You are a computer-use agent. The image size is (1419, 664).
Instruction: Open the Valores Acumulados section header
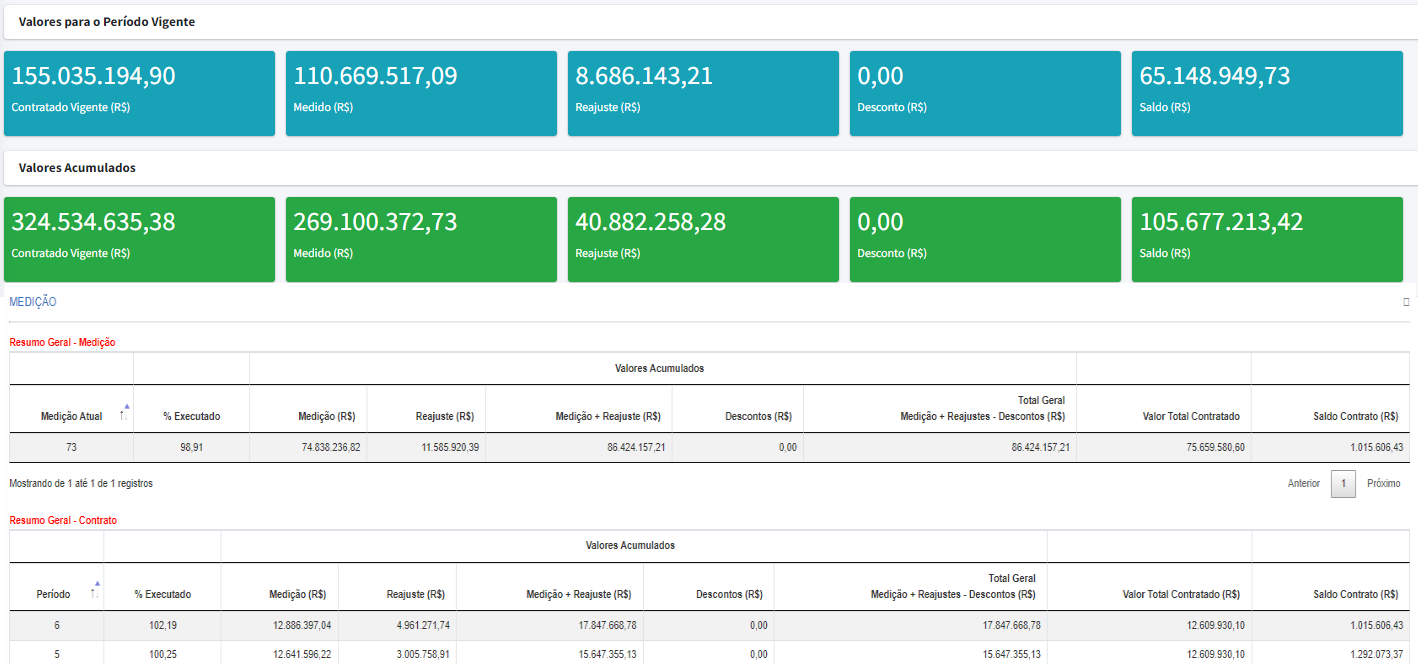(77, 168)
